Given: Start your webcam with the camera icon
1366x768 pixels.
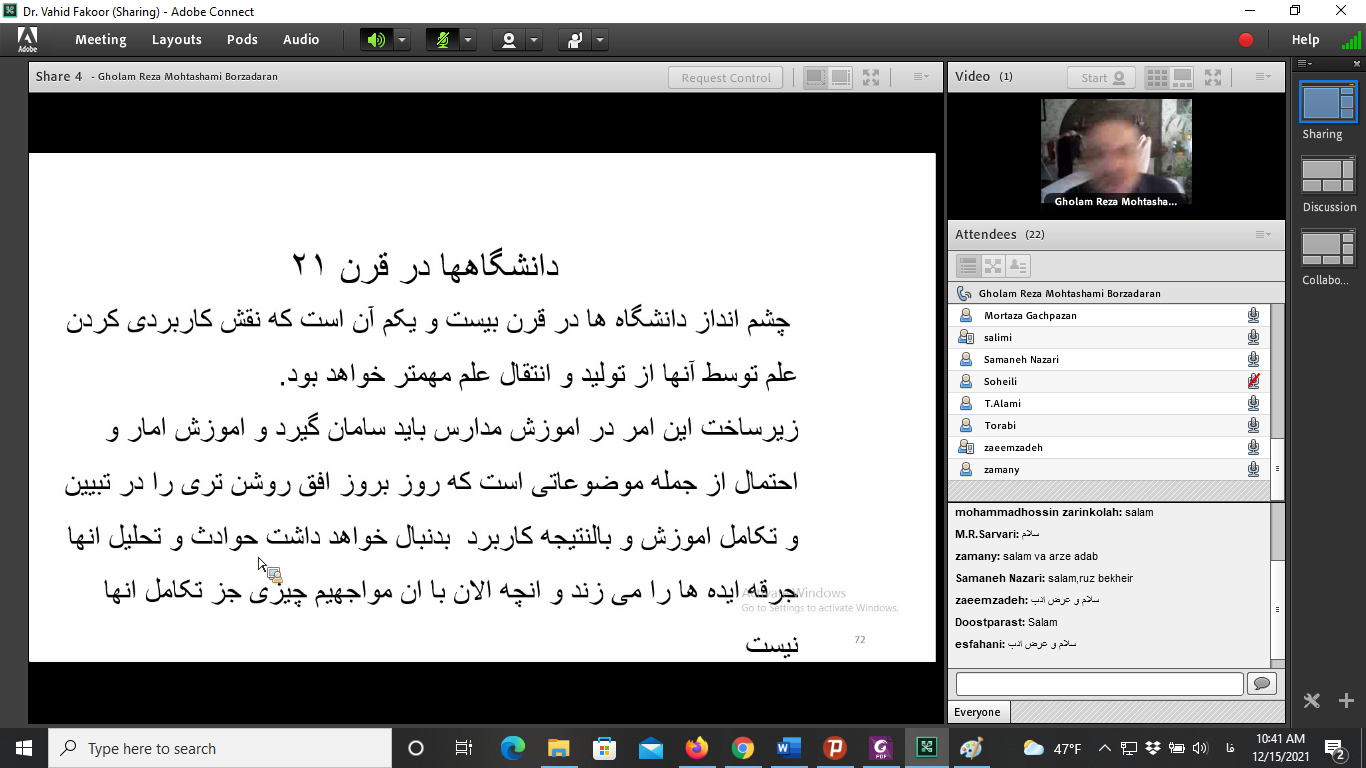Looking at the screenshot, I should [508, 40].
